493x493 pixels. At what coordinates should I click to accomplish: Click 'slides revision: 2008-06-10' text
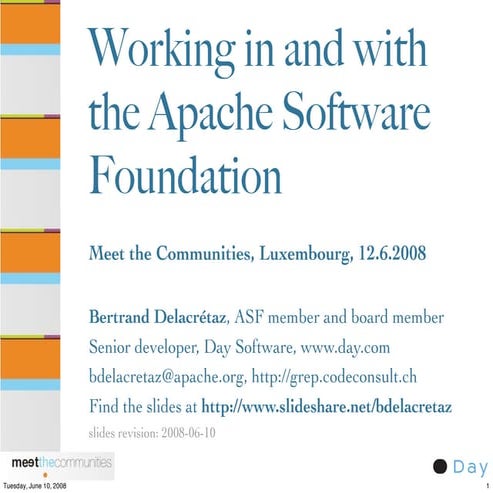coord(152,433)
